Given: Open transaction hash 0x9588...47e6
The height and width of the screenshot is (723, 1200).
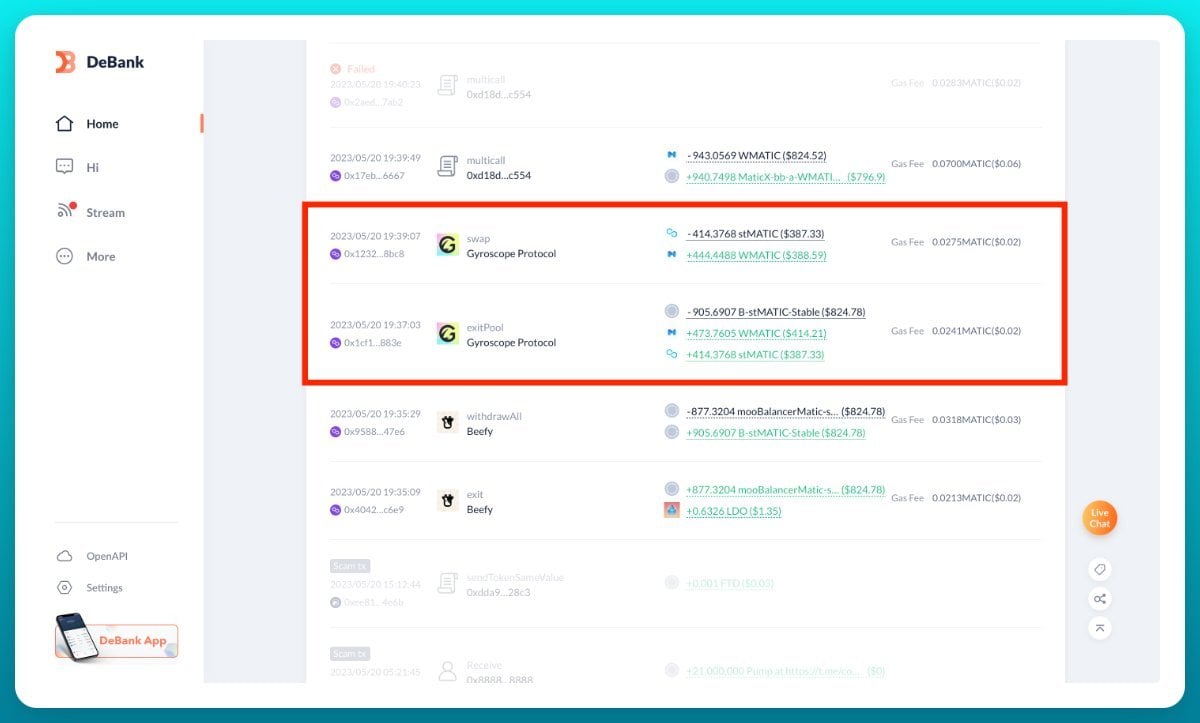Looking at the screenshot, I should pos(374,431).
